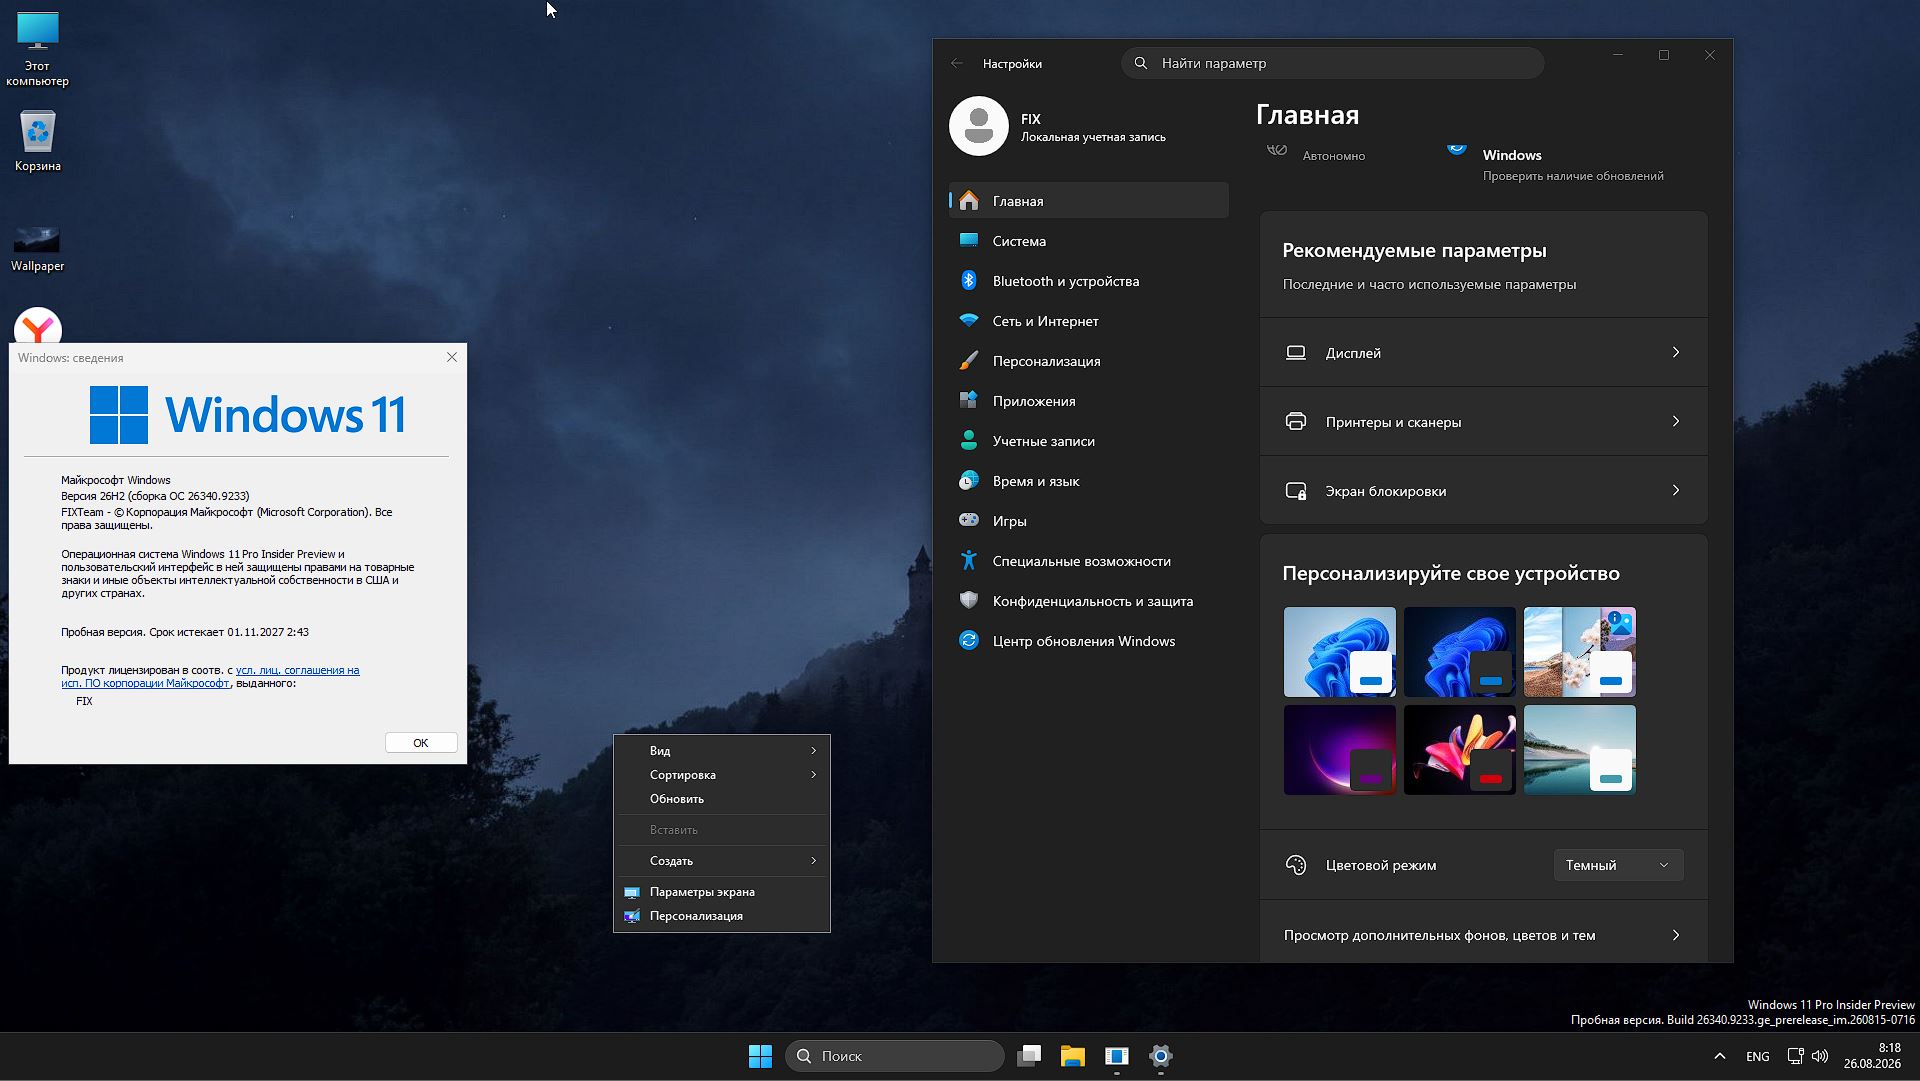
Task: Close the Windows: сведения dialog
Action: coord(452,357)
